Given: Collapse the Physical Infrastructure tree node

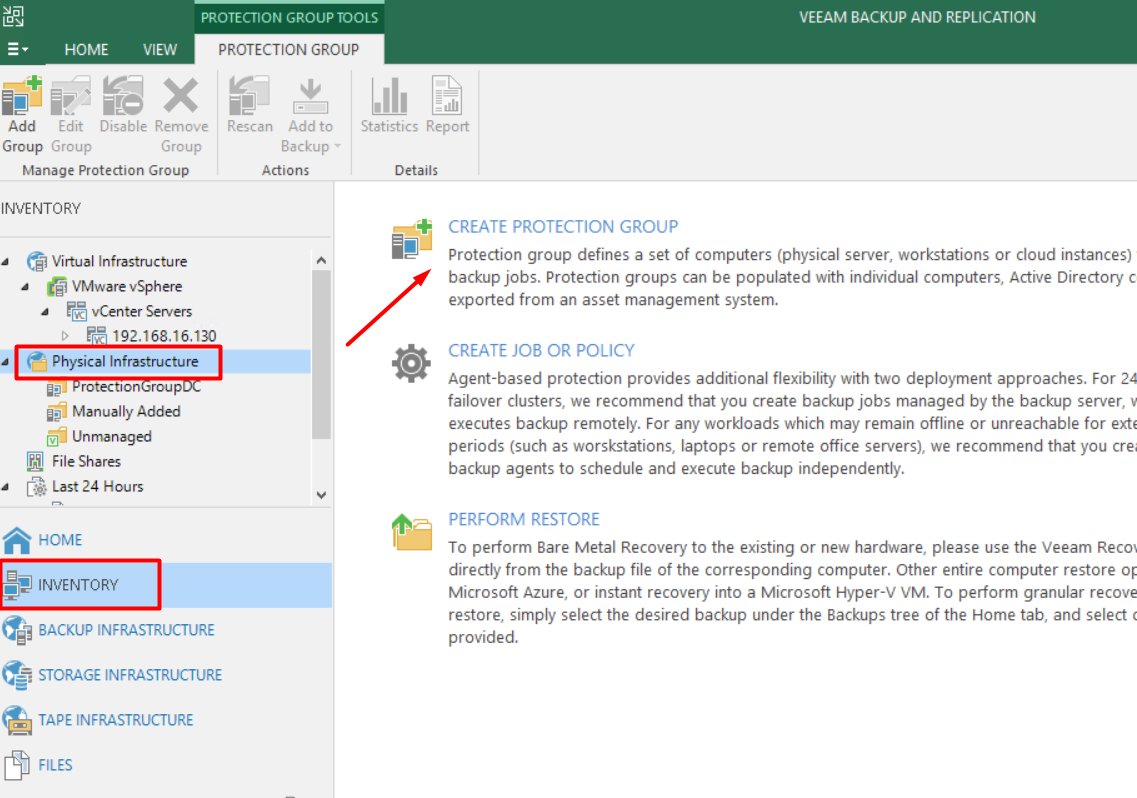Looking at the screenshot, I should (7, 362).
